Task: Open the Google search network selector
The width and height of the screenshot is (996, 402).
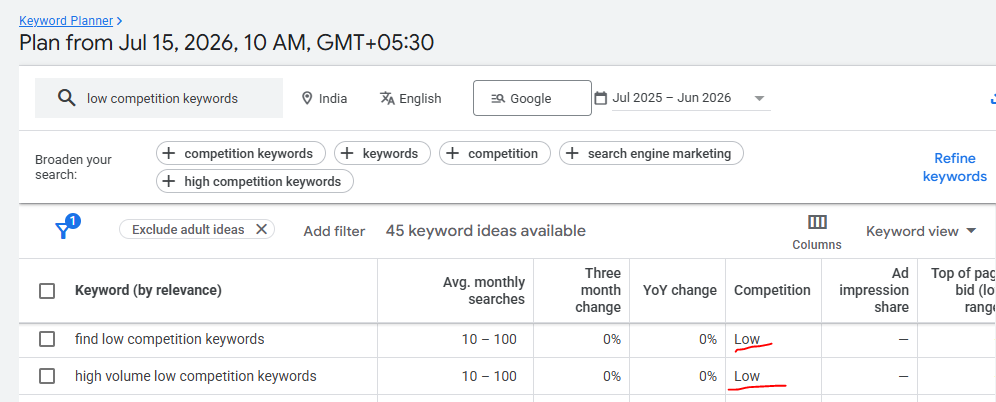Action: (x=532, y=98)
